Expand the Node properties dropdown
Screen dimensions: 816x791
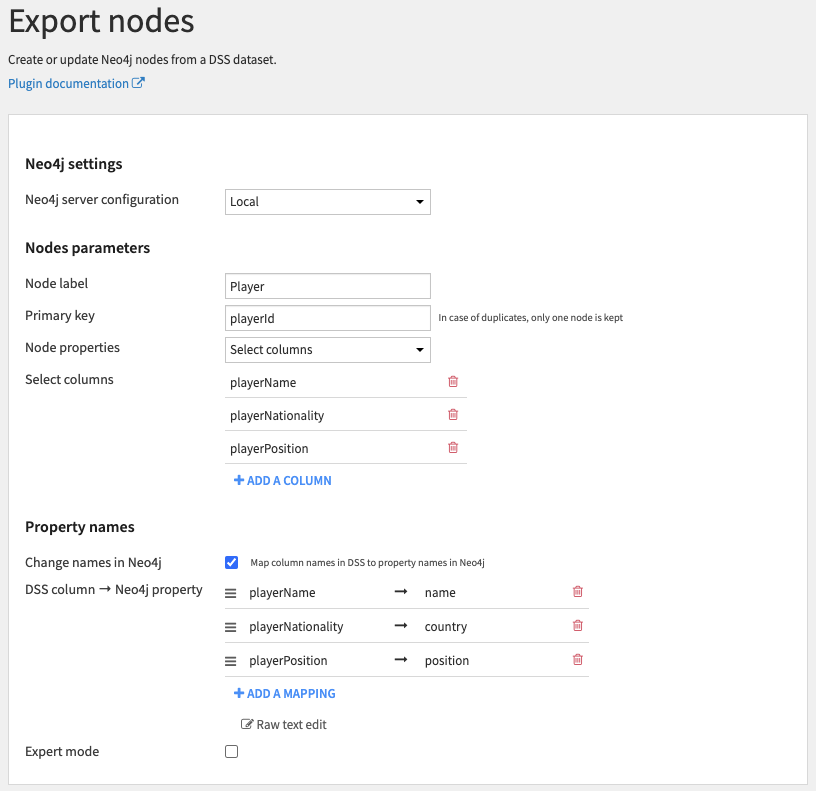click(328, 350)
